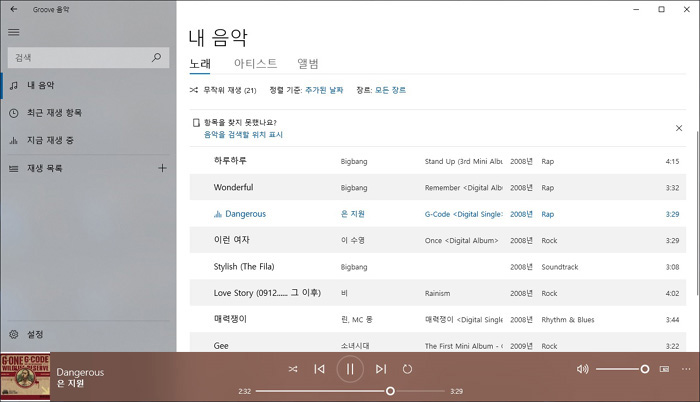Click the playback progress slider
The image size is (700, 402).
click(x=350, y=391)
